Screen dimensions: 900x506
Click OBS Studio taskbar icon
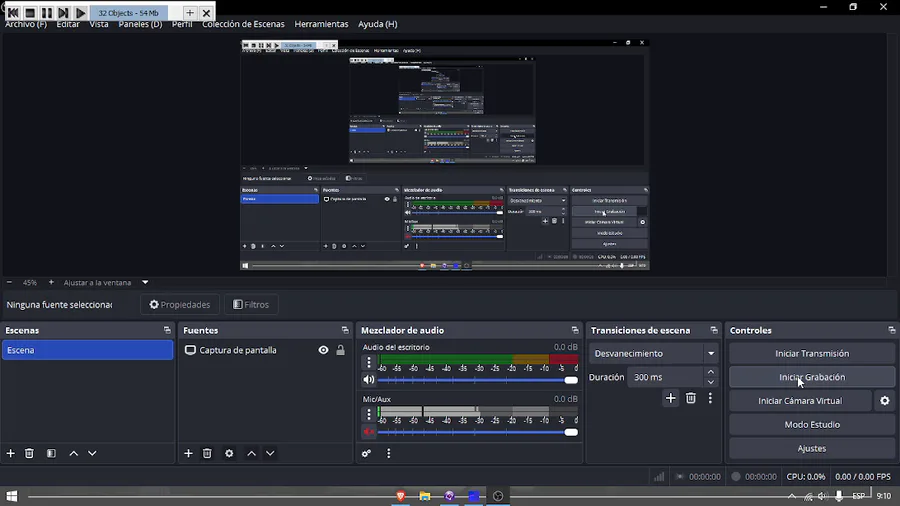point(498,496)
